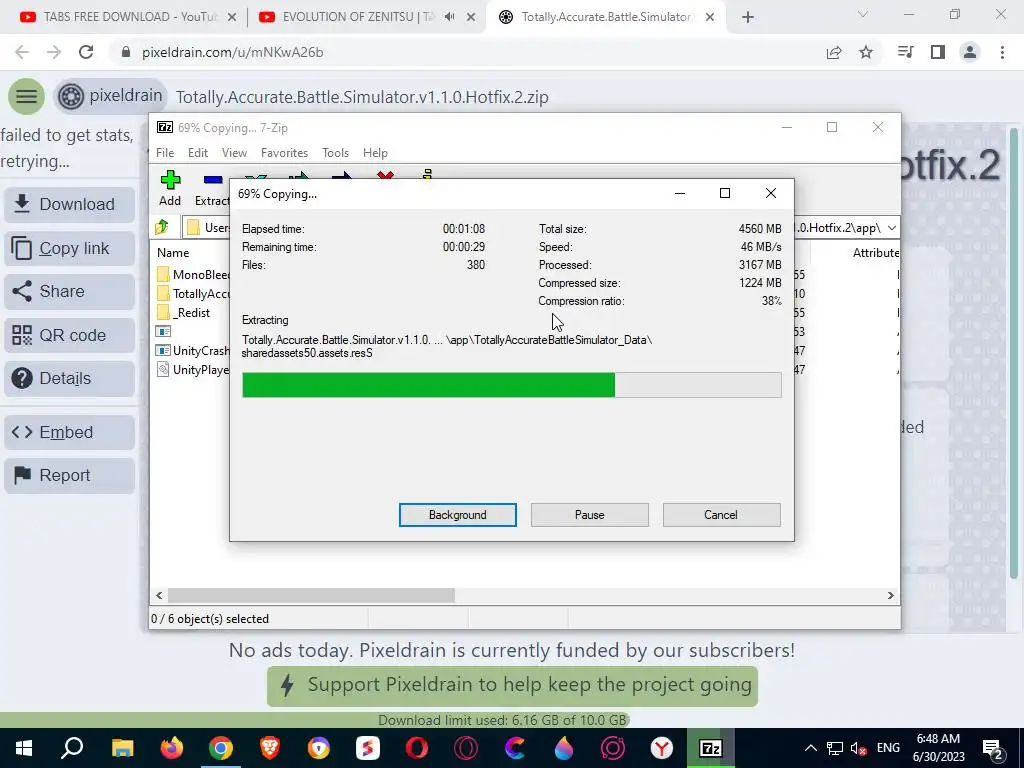Go up one folder level in 7-Zip

point(161,227)
